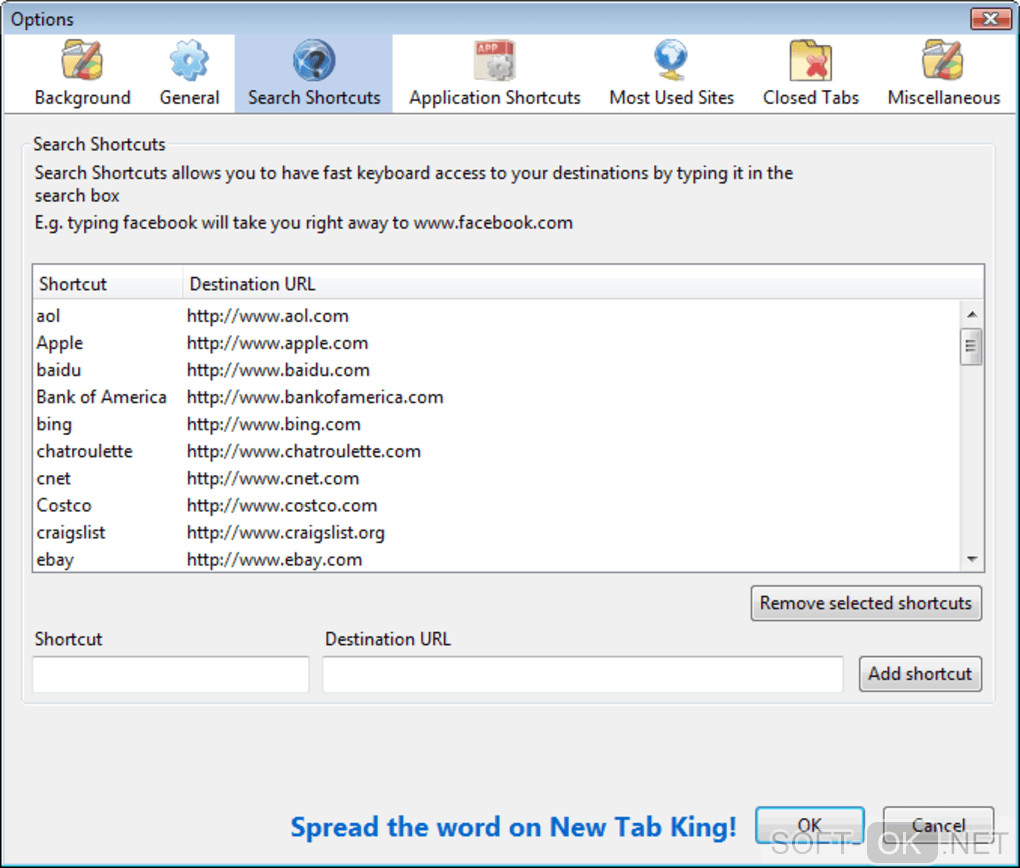Select the aol shortcut row
The height and width of the screenshot is (868, 1020).
coord(496,316)
